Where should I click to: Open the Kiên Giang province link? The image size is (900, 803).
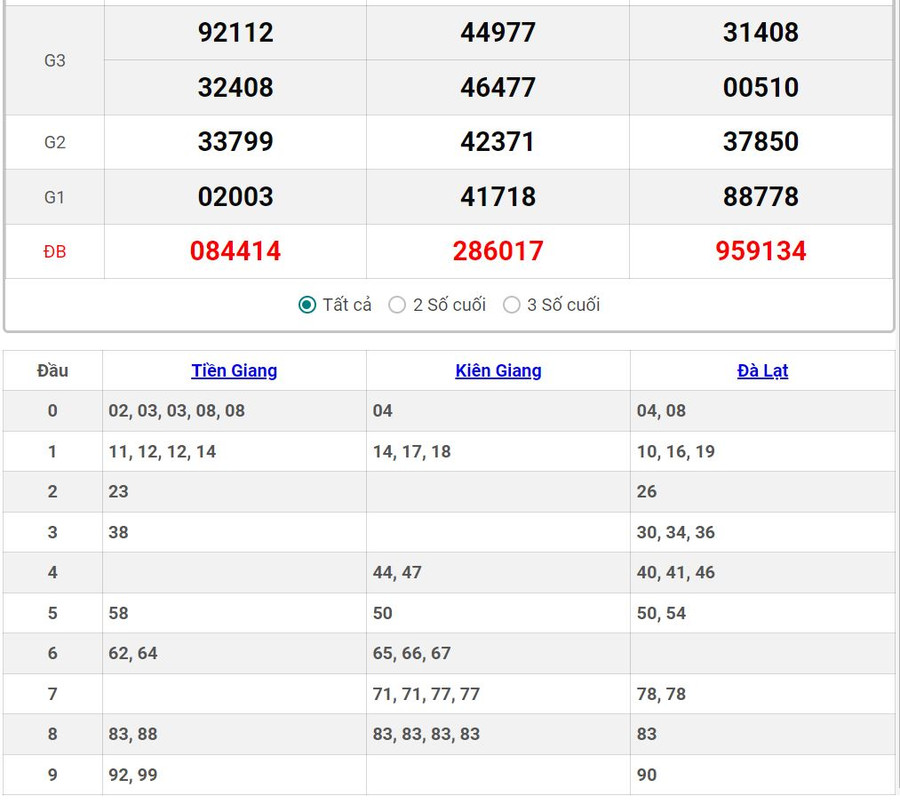pos(498,371)
